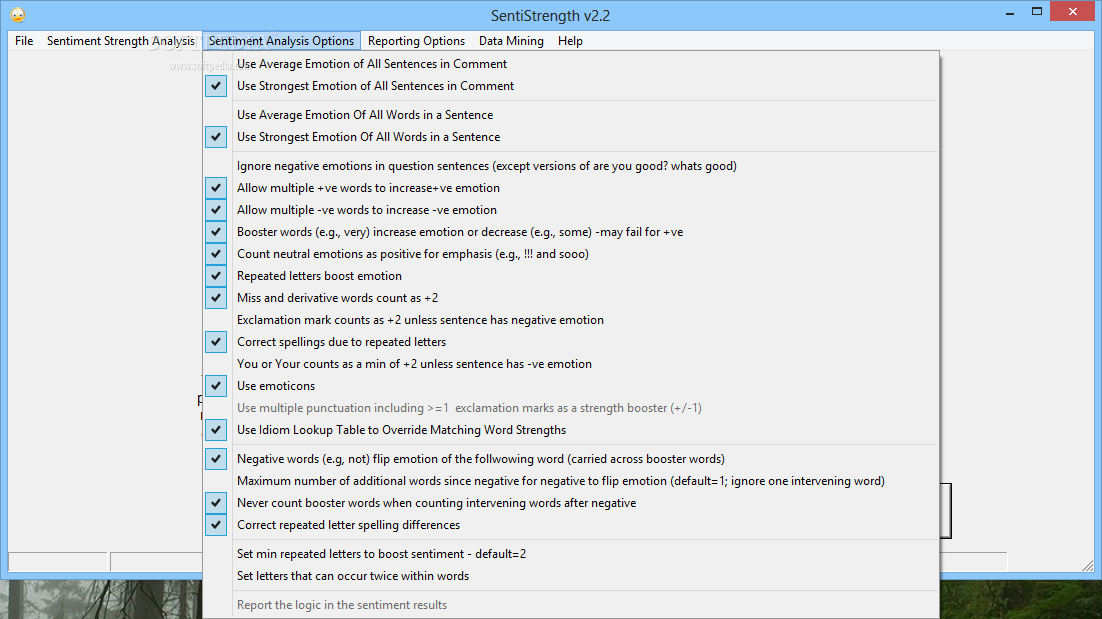Maximize the SentiStrength window
Screen dimensions: 1102x619
(1037, 12)
